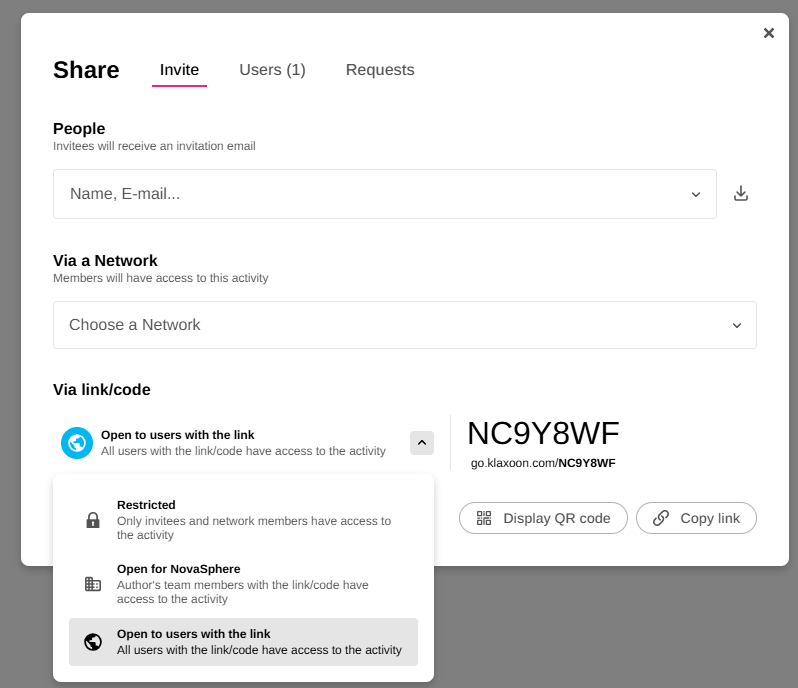Switch to the Users (1) tab
Image resolution: width=798 pixels, height=688 pixels.
(272, 70)
